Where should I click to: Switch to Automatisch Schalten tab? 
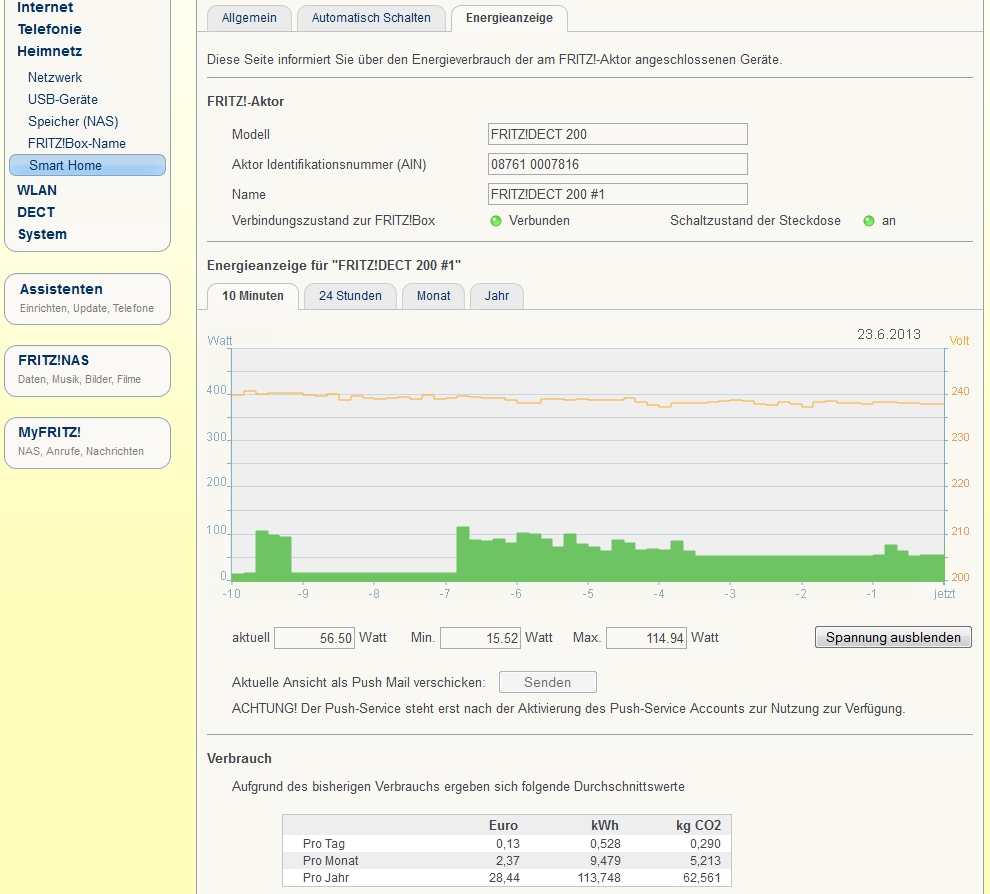(371, 18)
